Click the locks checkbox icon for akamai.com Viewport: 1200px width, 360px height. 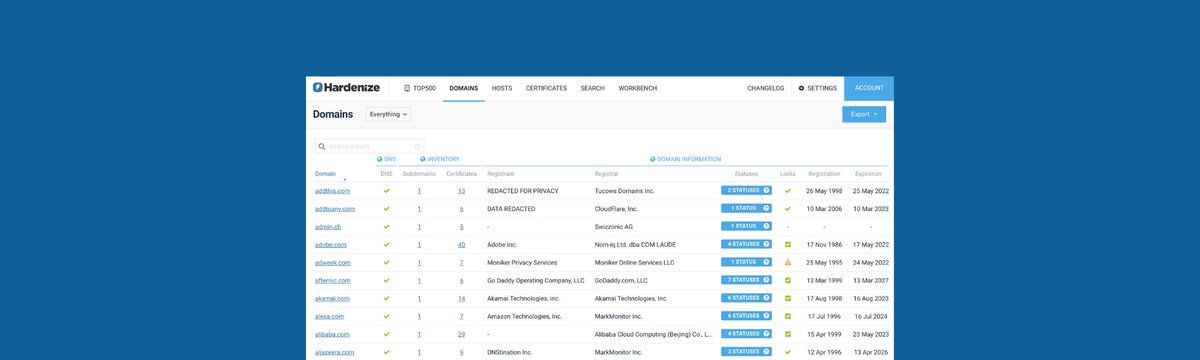click(x=788, y=298)
